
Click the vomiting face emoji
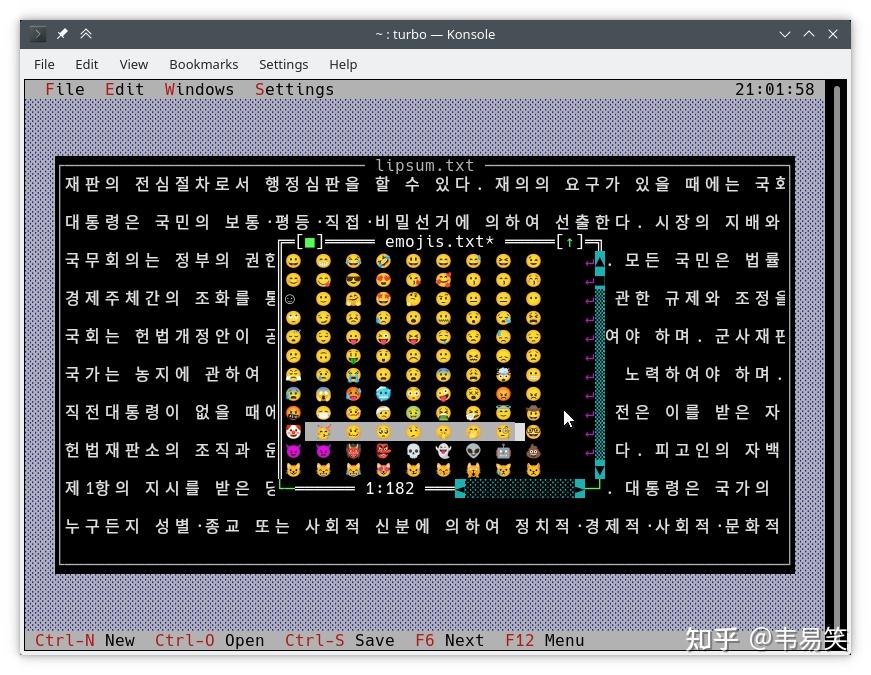click(443, 413)
